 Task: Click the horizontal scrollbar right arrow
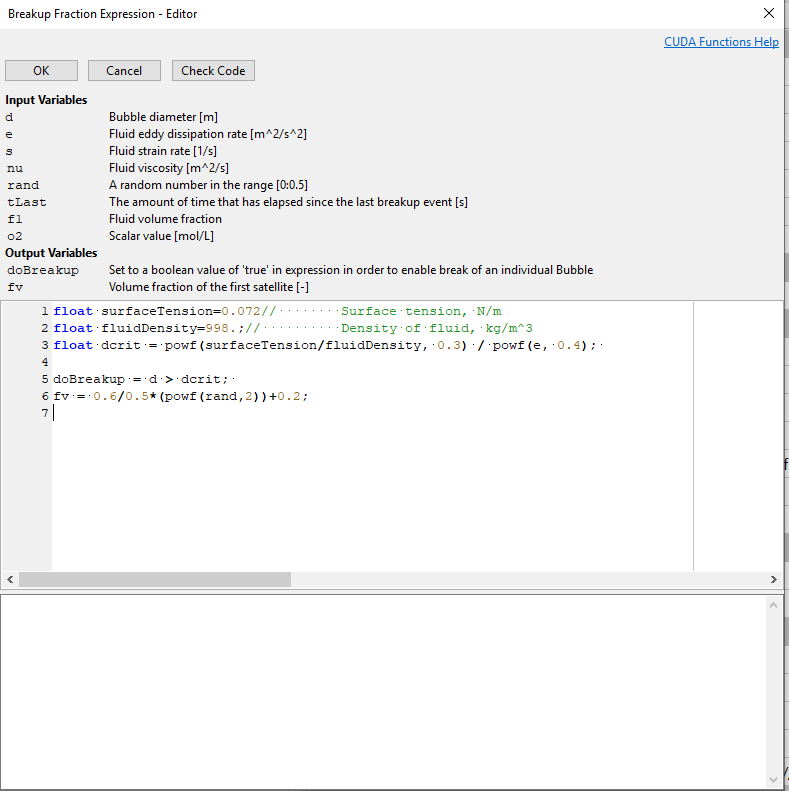click(773, 580)
